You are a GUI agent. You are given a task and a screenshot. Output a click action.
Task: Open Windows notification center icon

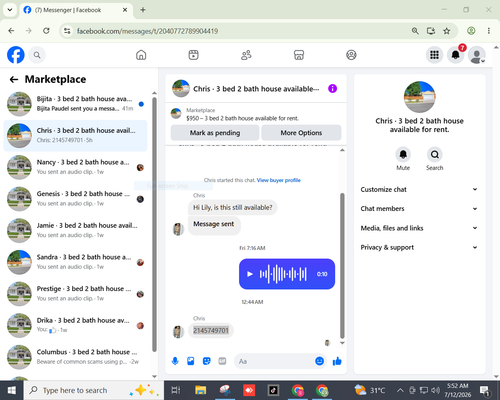[485, 390]
